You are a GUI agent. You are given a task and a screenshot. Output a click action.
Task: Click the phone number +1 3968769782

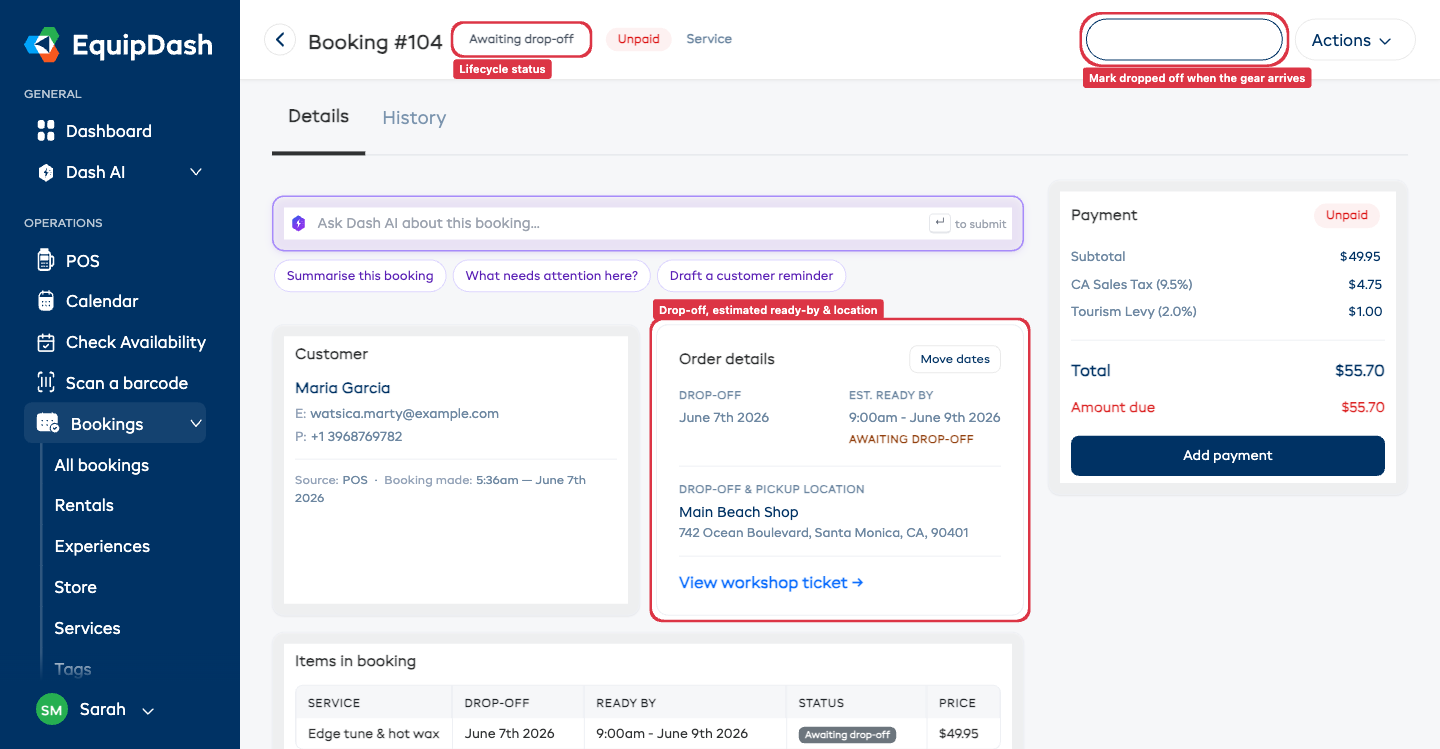pyautogui.click(x=358, y=436)
